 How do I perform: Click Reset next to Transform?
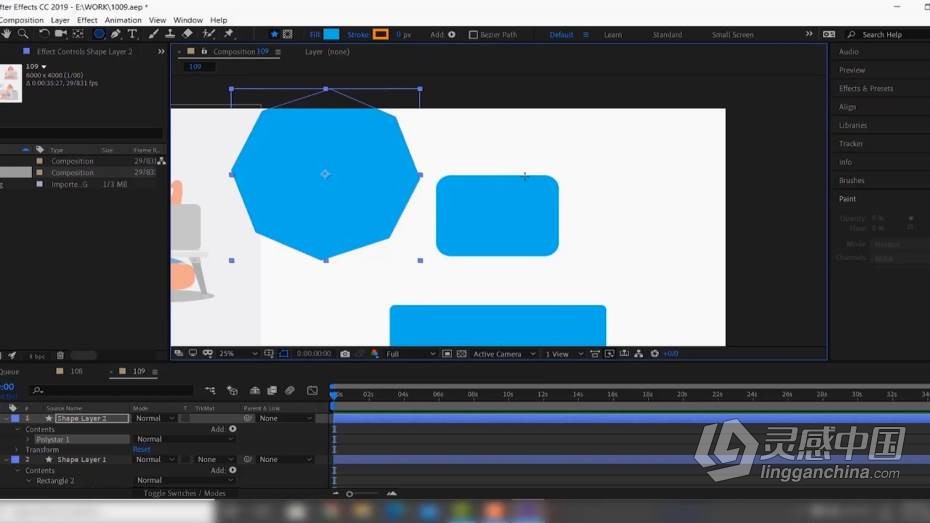141,449
